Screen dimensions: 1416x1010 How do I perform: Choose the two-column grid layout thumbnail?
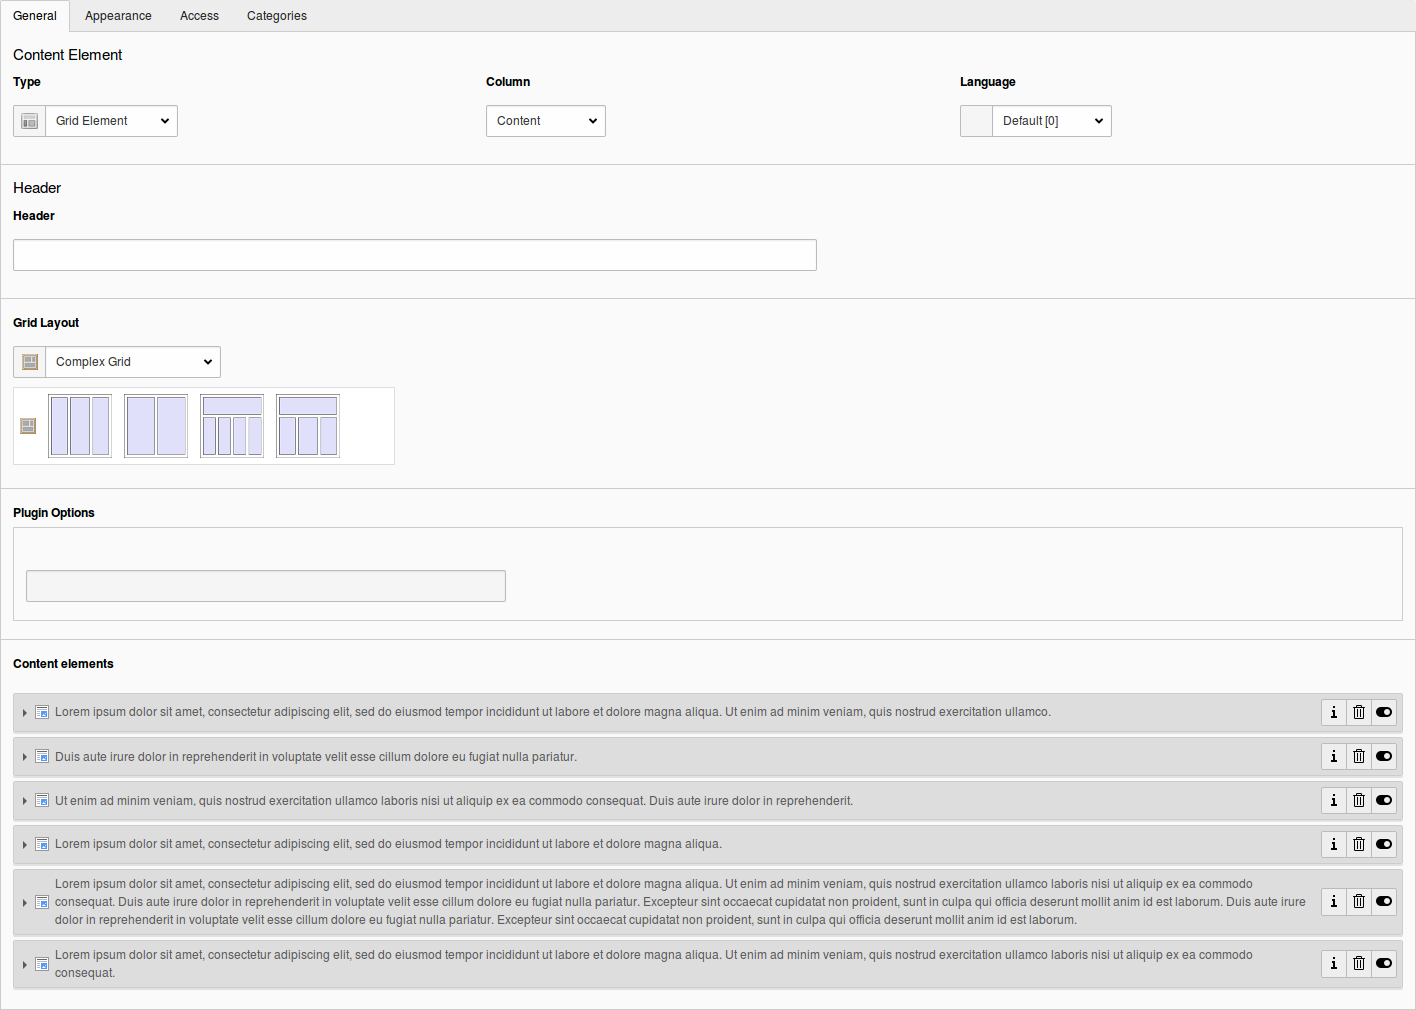coord(156,426)
